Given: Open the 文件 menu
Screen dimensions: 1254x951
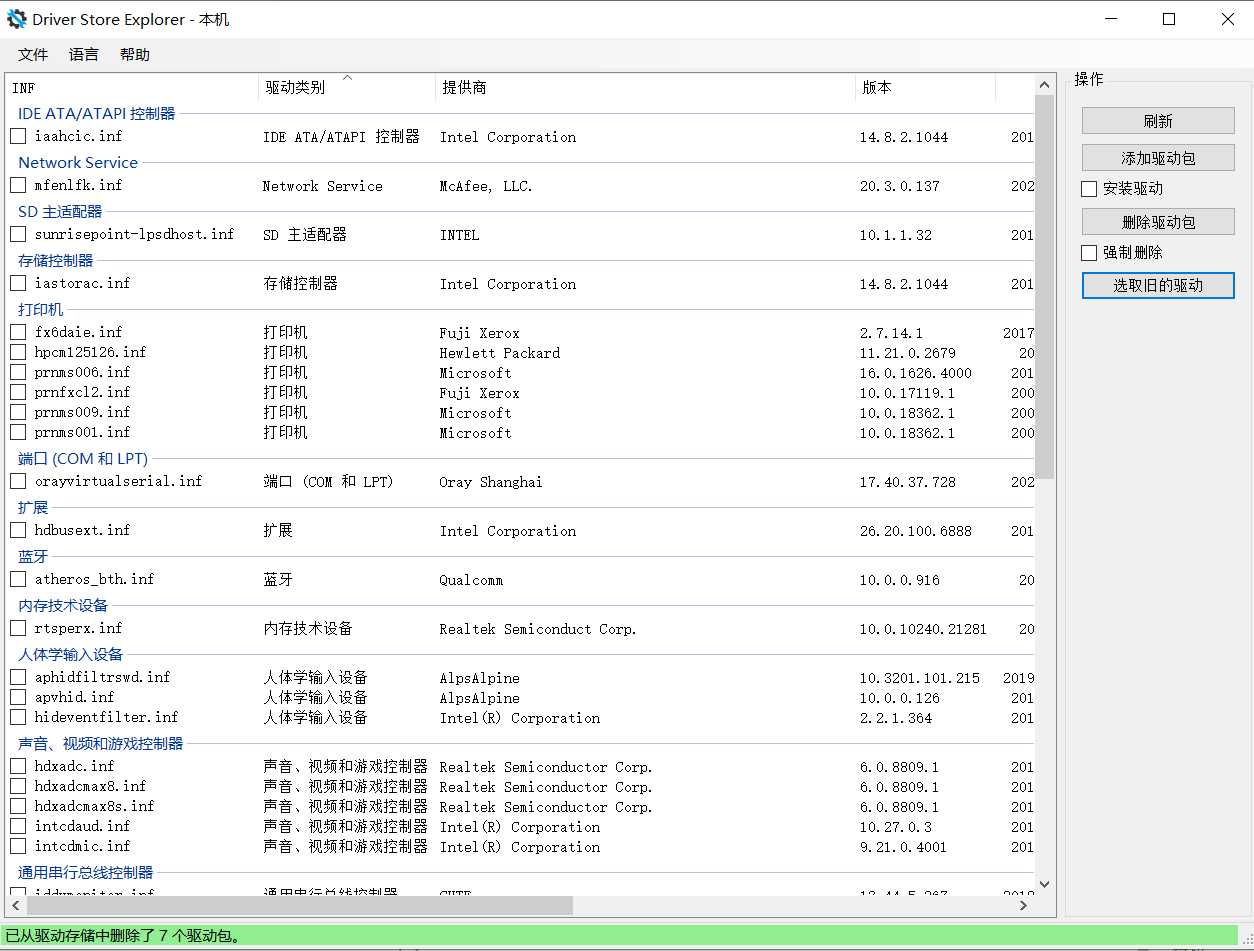Looking at the screenshot, I should click(33, 55).
